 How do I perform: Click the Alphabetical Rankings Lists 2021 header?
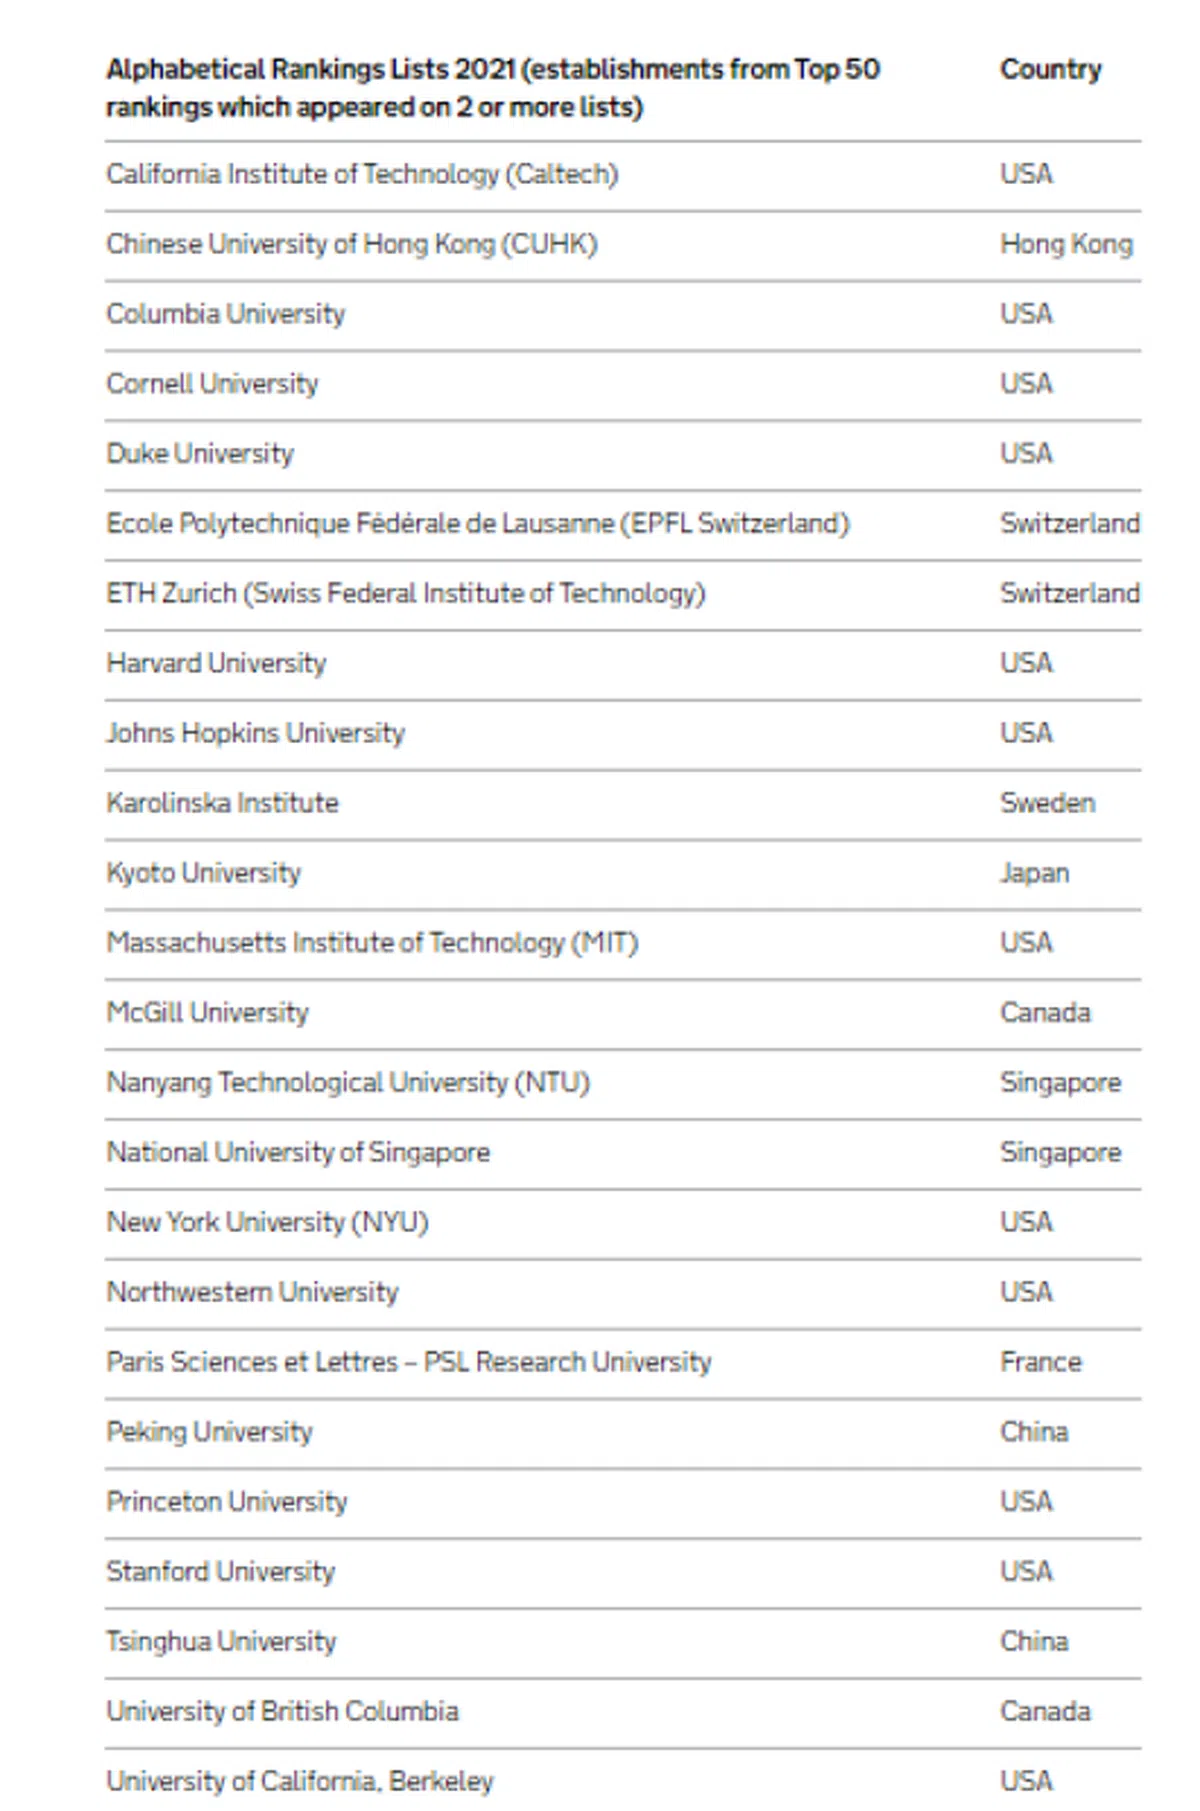[492, 88]
